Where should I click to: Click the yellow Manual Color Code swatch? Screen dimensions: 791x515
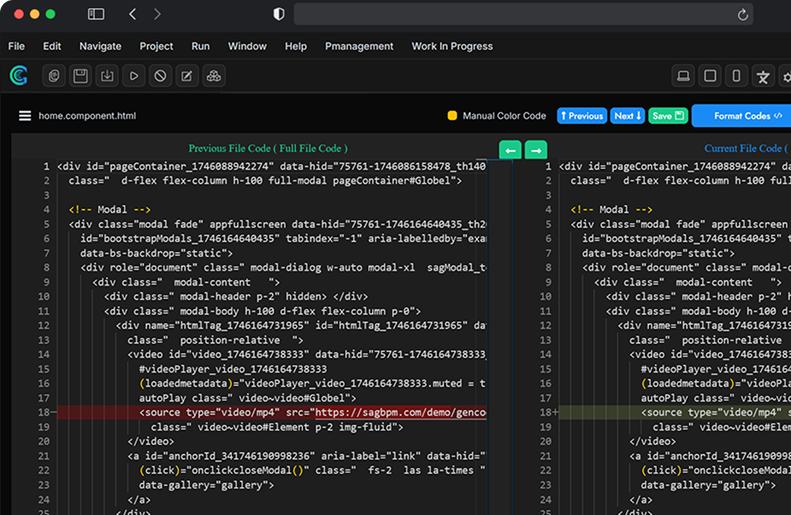click(452, 116)
